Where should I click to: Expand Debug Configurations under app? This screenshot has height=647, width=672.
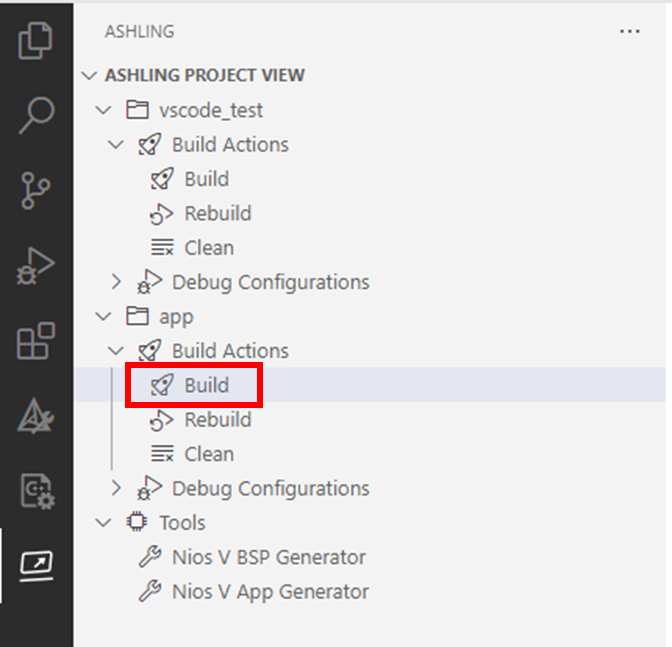click(x=116, y=488)
